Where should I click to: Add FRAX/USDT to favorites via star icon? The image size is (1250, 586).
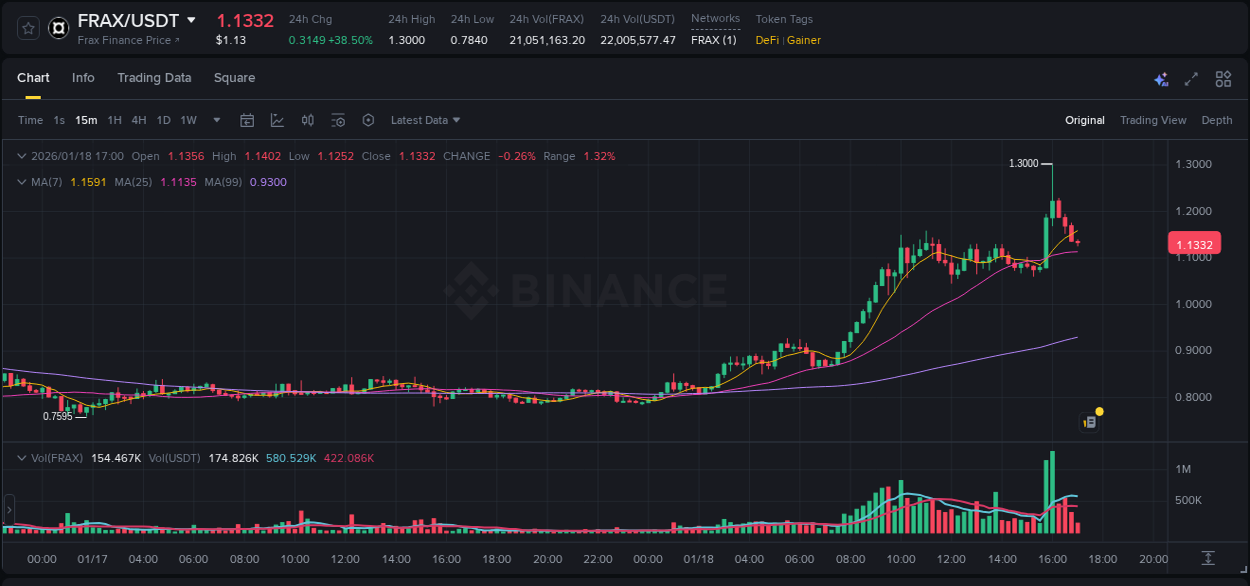(27, 27)
